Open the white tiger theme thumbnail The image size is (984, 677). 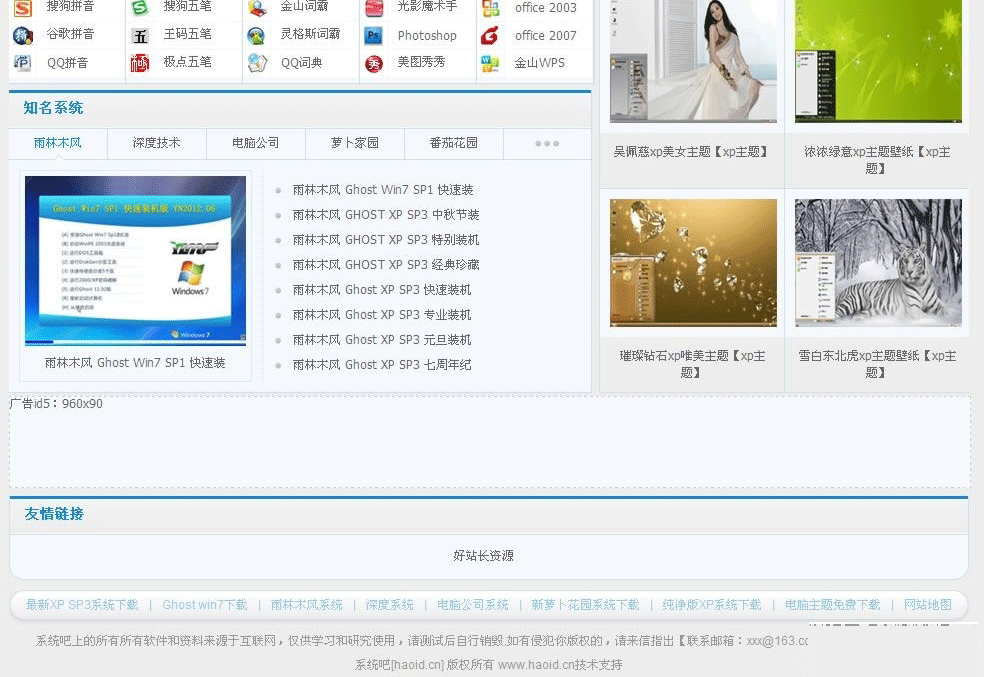coord(878,263)
